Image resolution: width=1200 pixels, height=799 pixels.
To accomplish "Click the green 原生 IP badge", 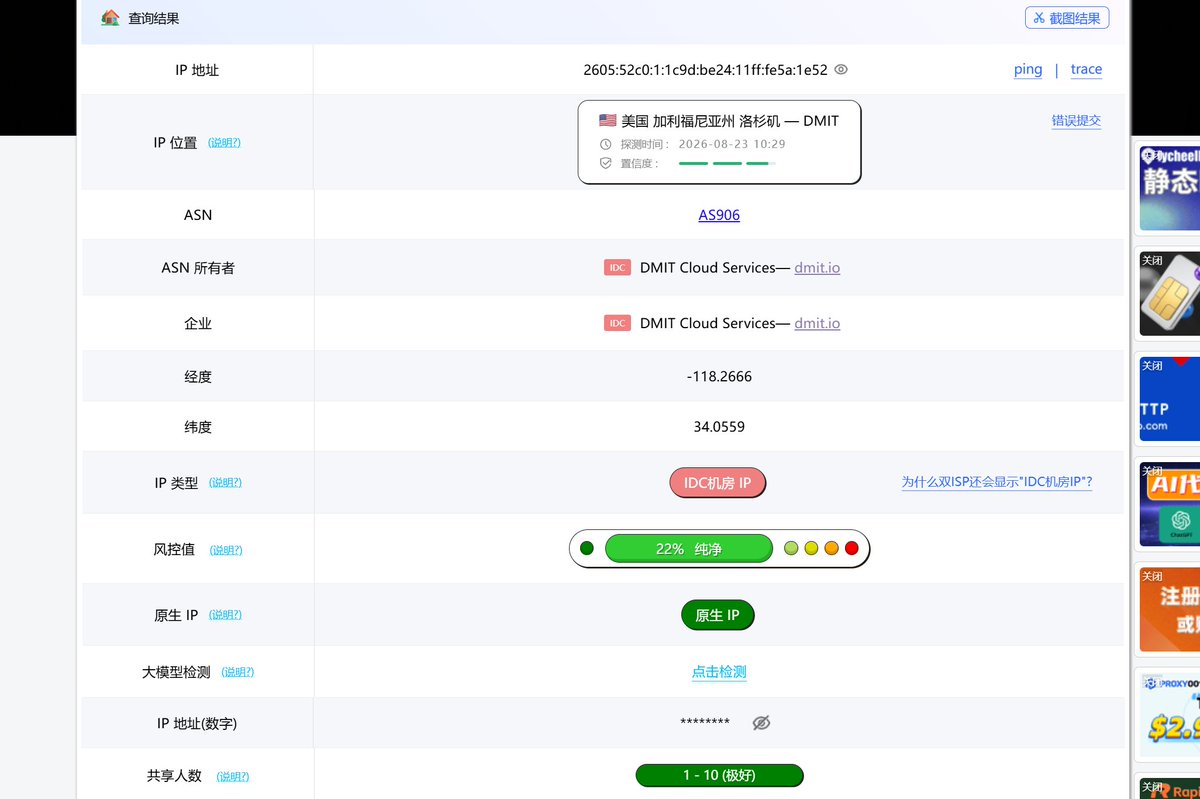I will tap(718, 615).
